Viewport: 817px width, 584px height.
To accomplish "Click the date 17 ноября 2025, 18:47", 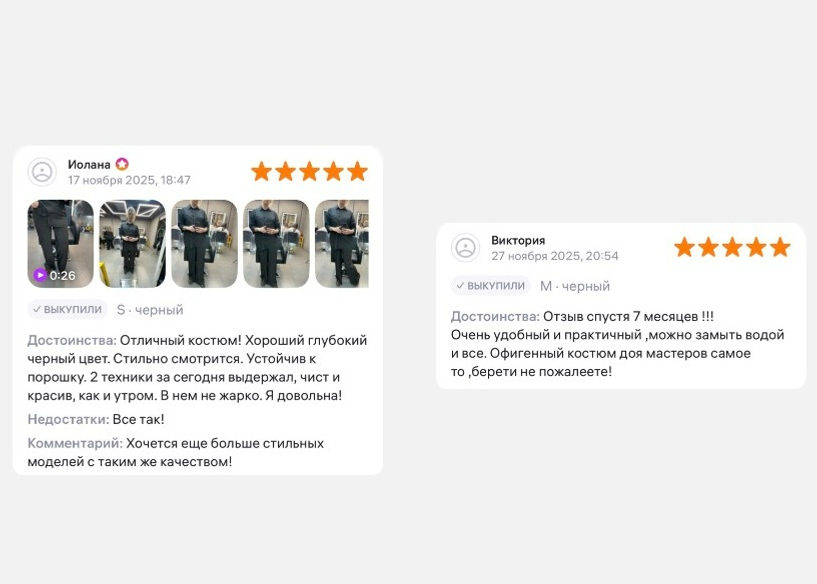I will point(129,180).
